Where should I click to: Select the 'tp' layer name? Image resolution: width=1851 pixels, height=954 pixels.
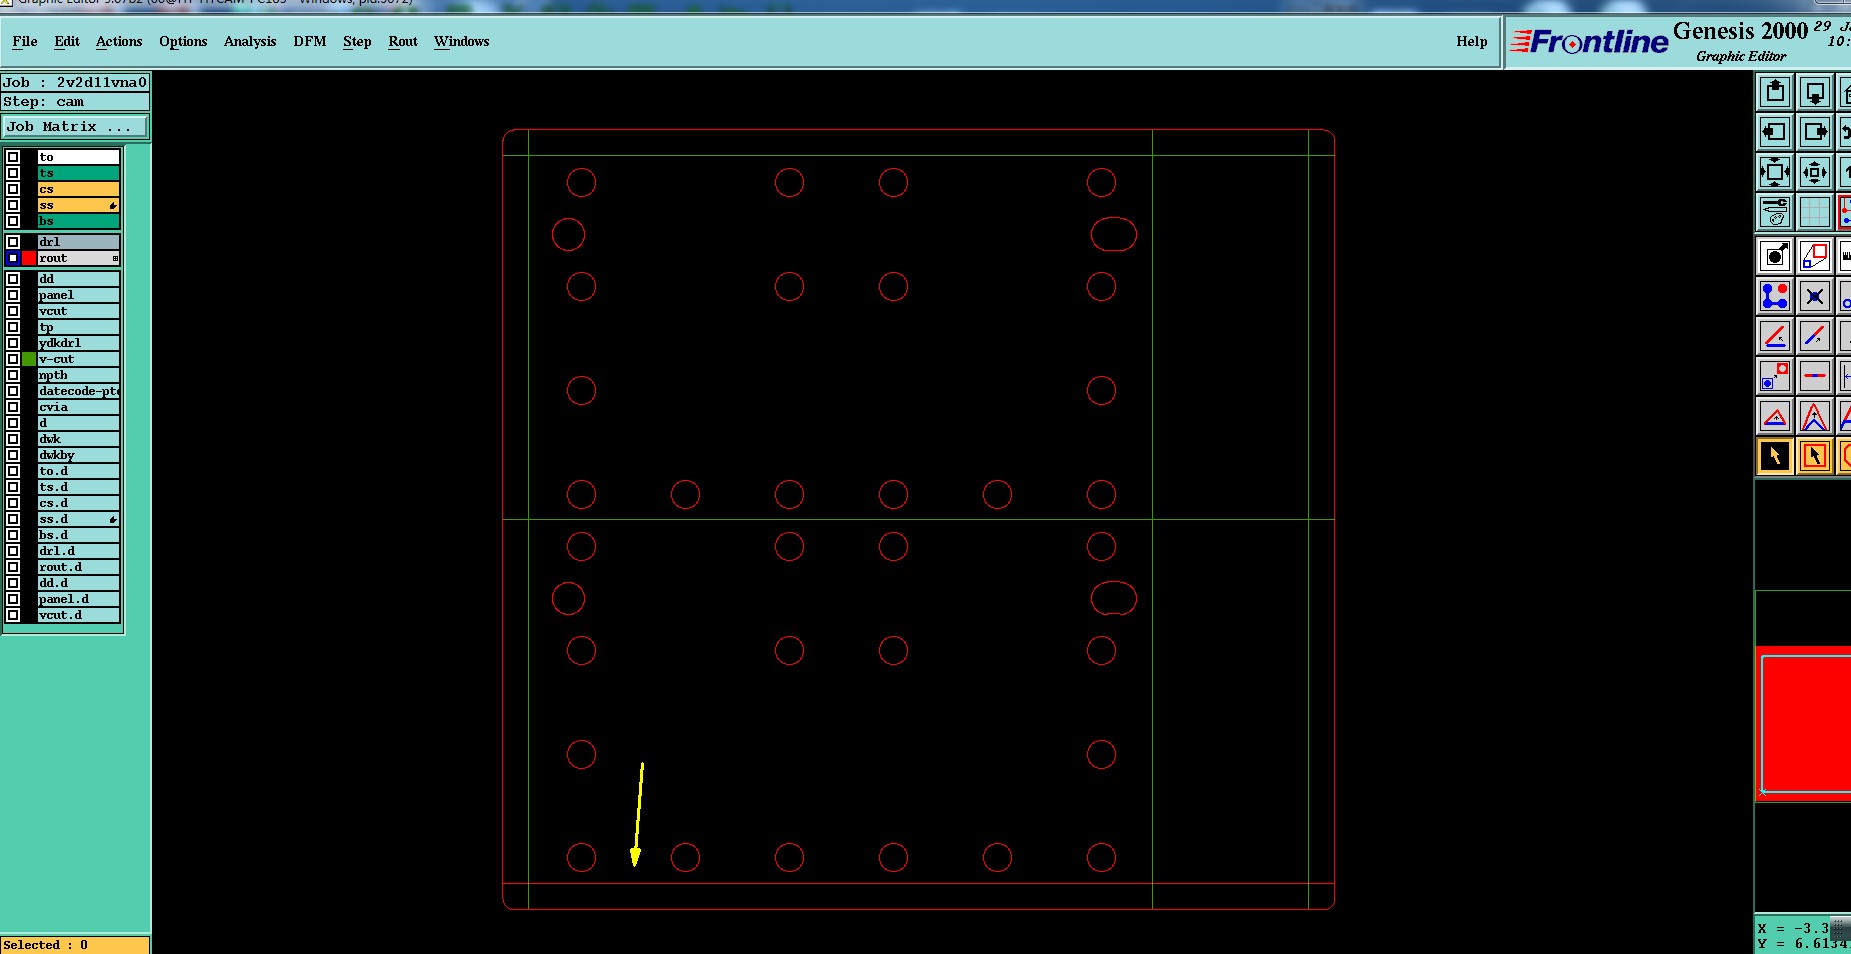click(79, 327)
